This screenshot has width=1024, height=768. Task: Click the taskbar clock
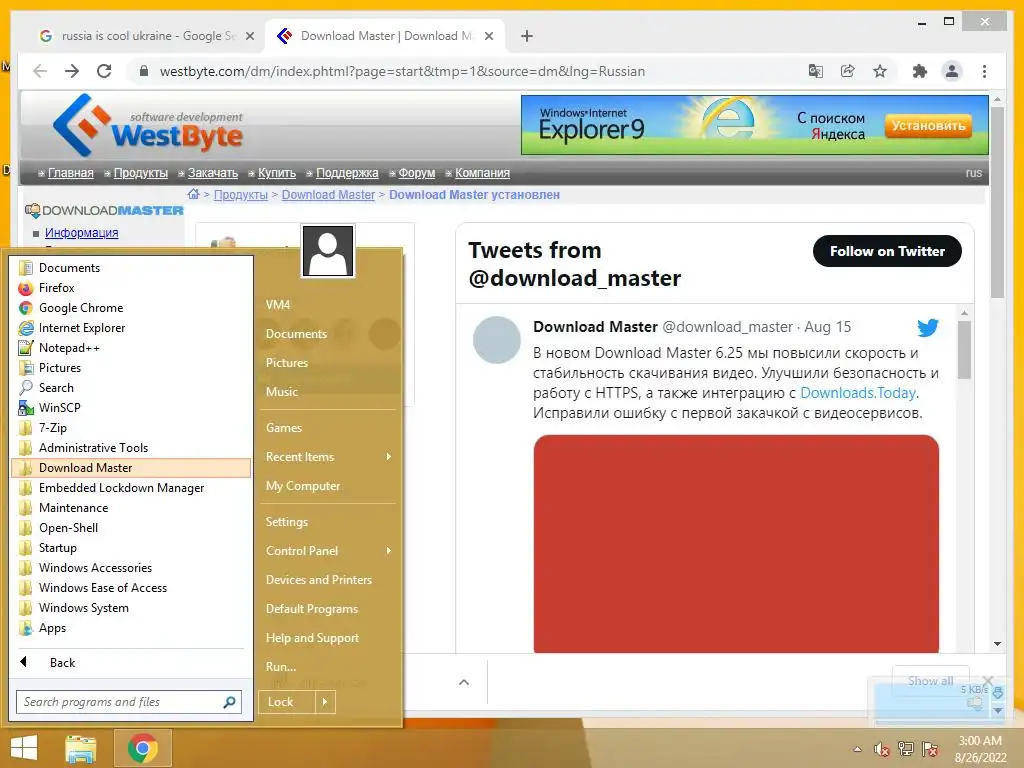(x=980, y=749)
